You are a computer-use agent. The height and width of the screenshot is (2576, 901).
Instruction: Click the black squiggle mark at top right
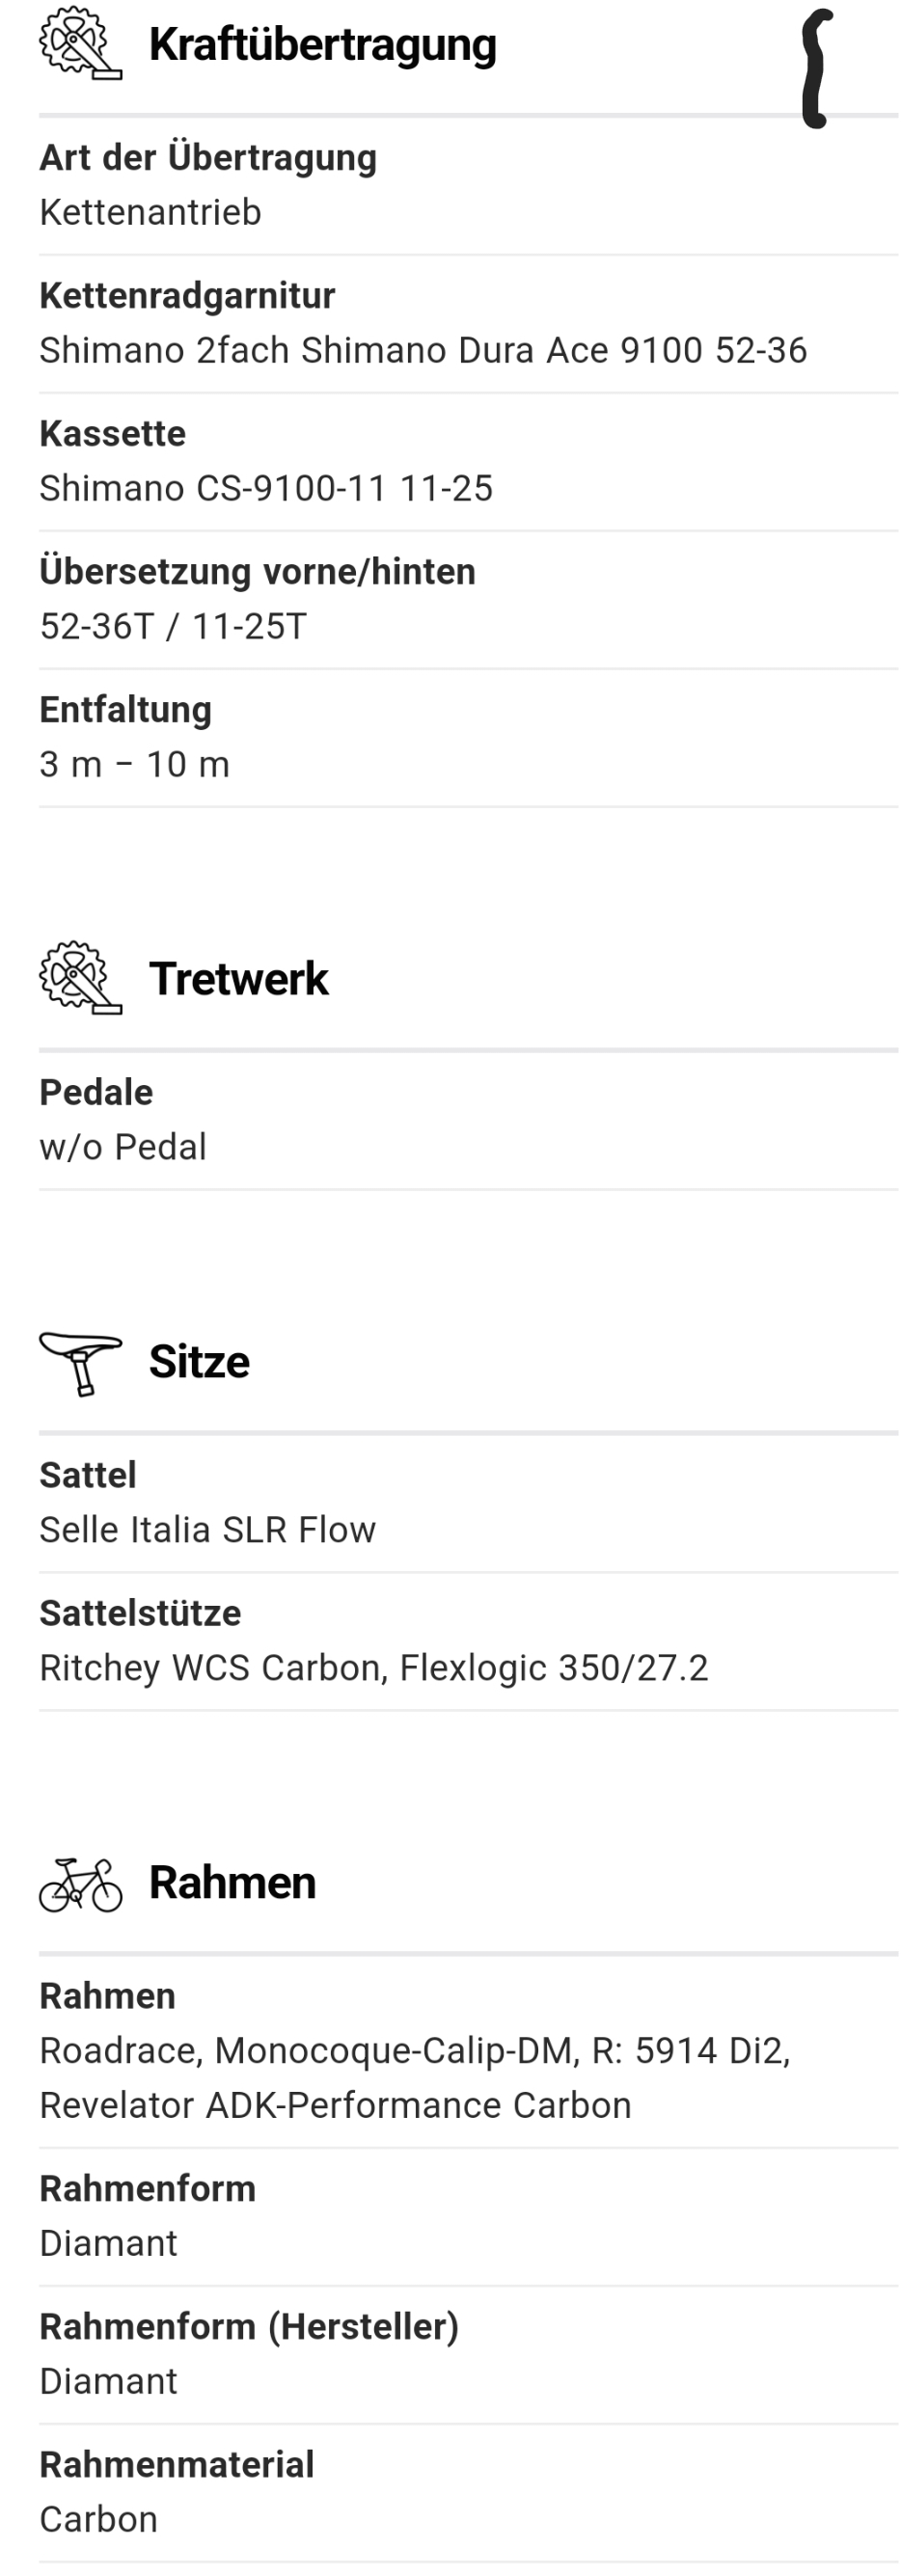pos(817,68)
